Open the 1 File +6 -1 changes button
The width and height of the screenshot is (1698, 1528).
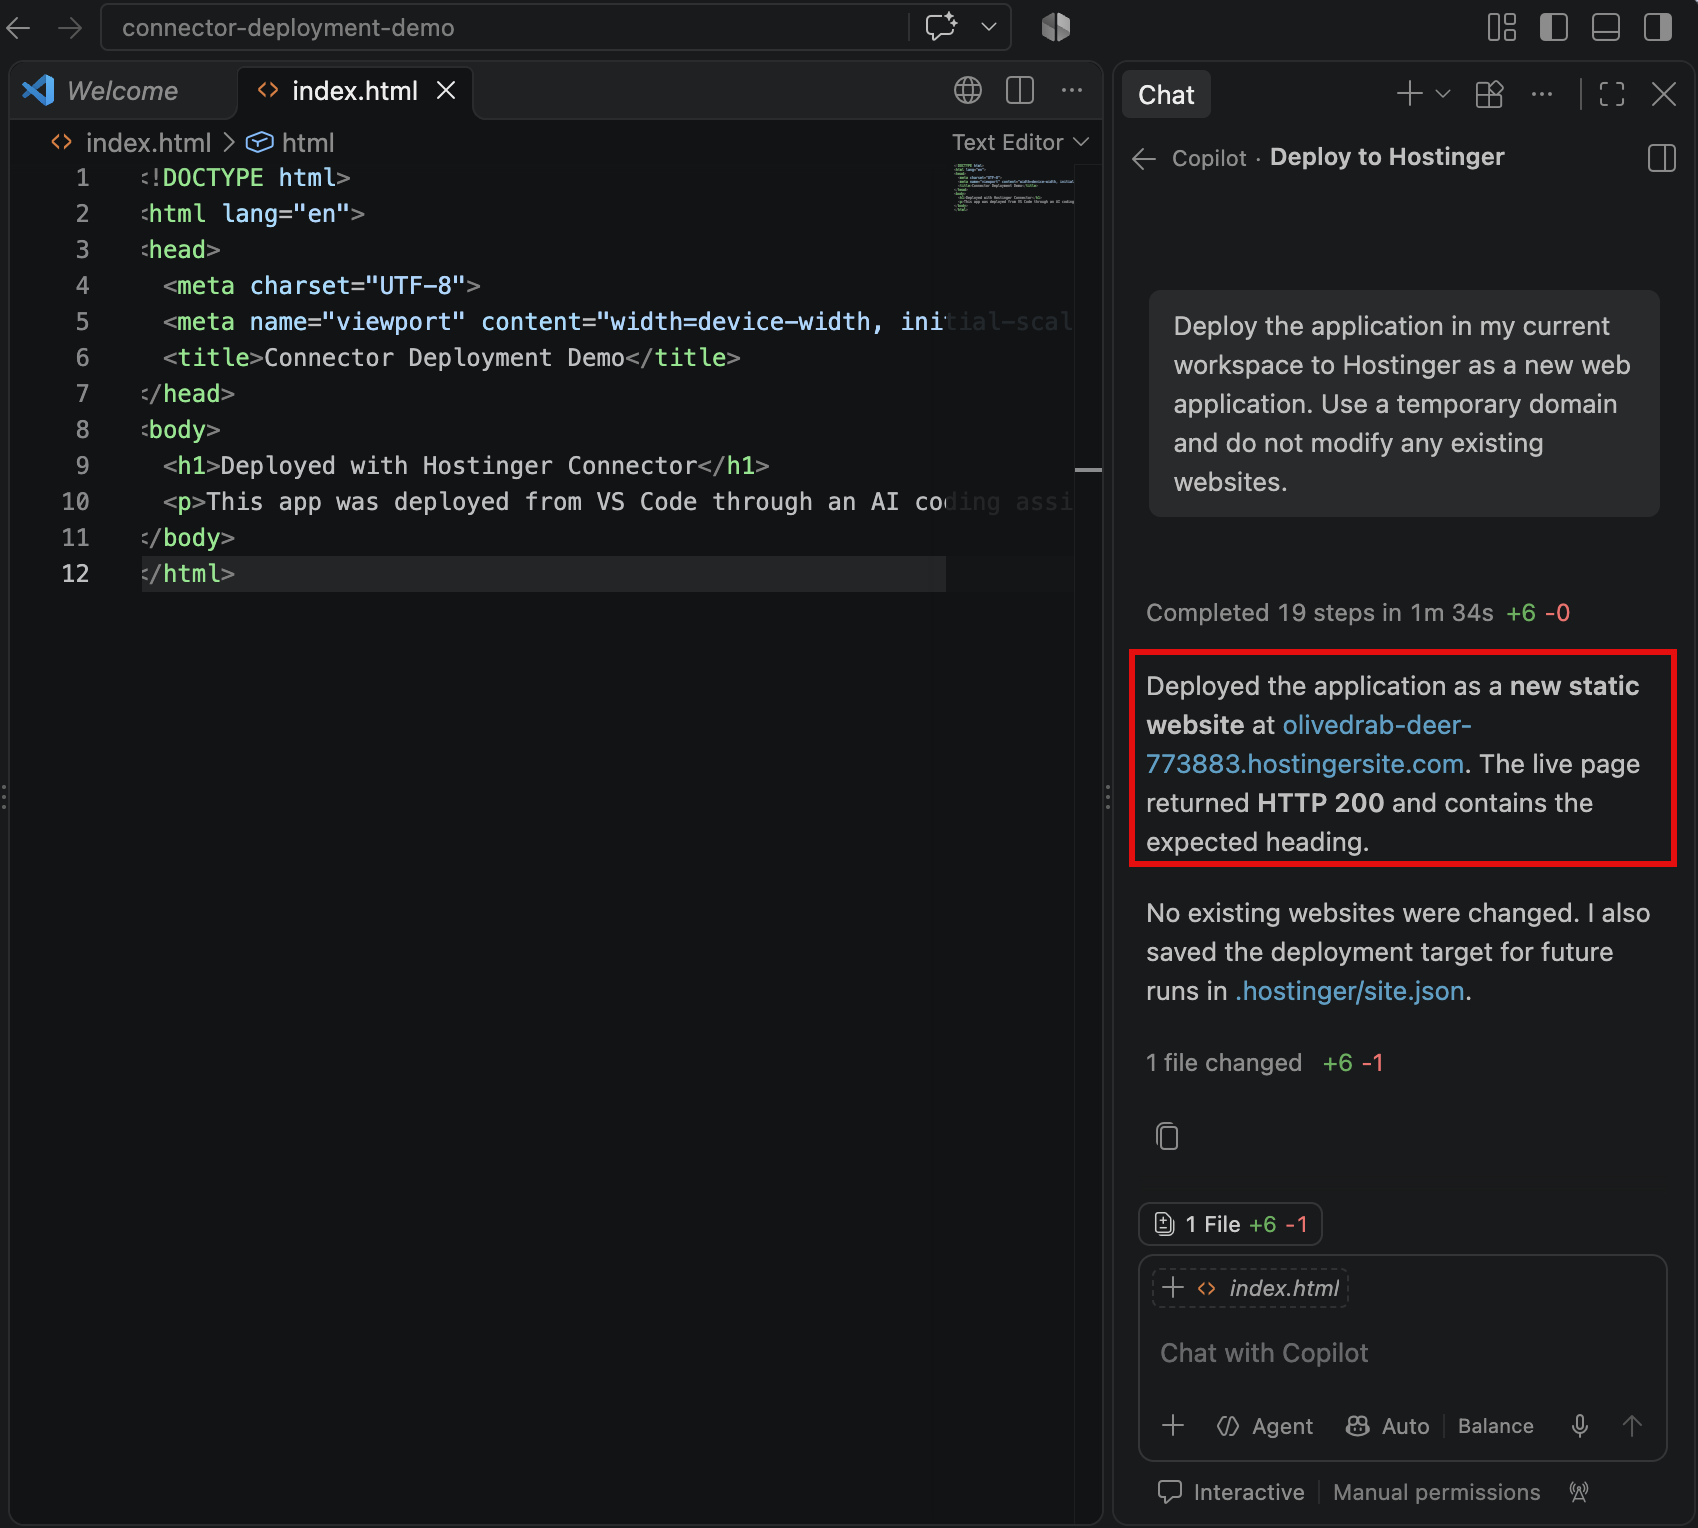1230,1224
